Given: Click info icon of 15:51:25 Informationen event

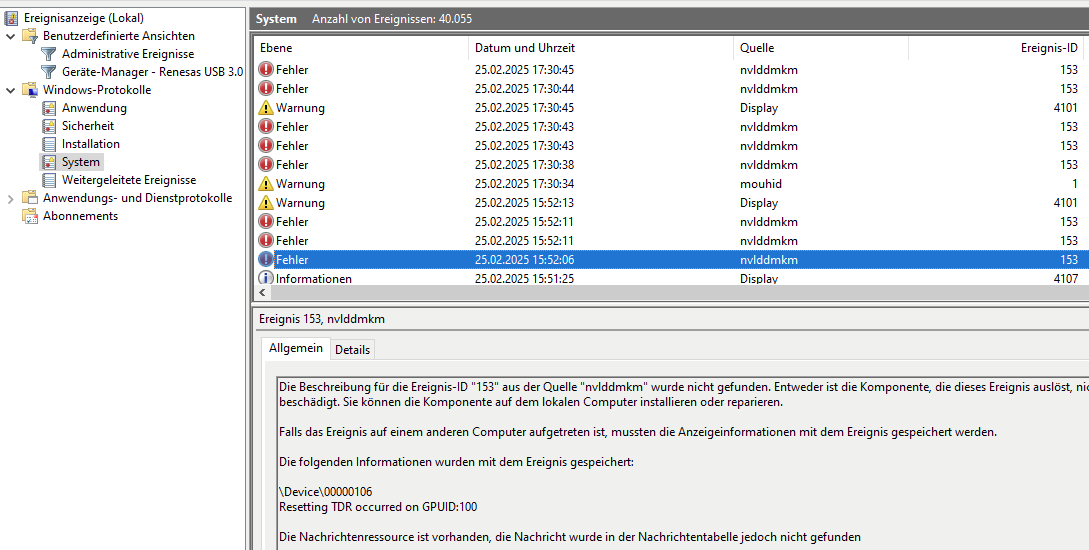Looking at the screenshot, I should 266,278.
